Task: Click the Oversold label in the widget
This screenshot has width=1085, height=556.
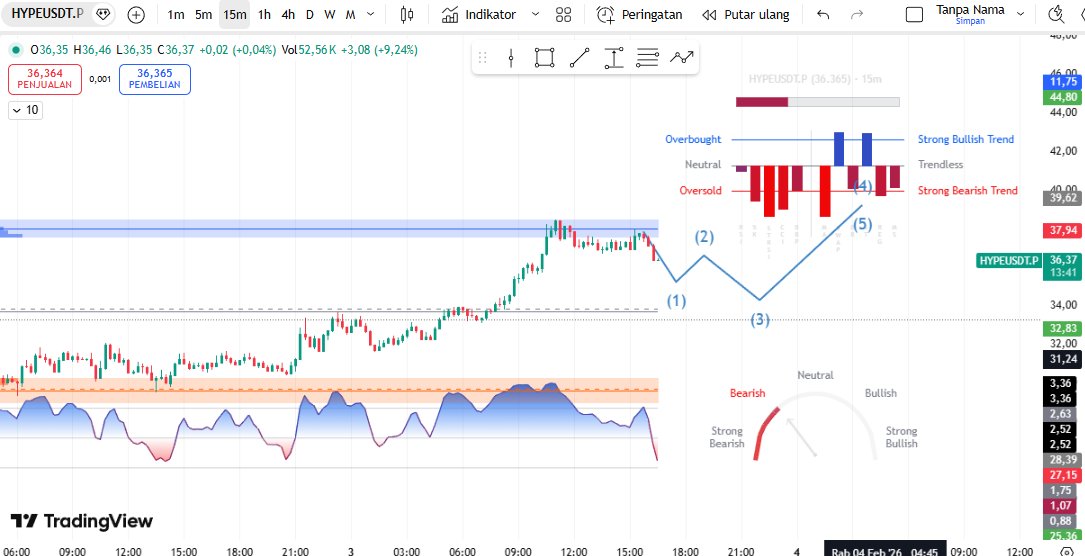Action: (700, 190)
